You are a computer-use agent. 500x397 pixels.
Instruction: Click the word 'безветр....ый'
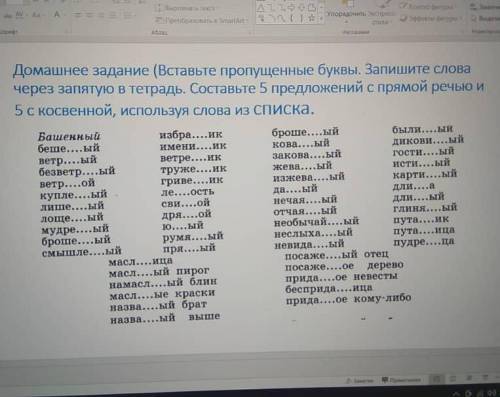click(77, 171)
